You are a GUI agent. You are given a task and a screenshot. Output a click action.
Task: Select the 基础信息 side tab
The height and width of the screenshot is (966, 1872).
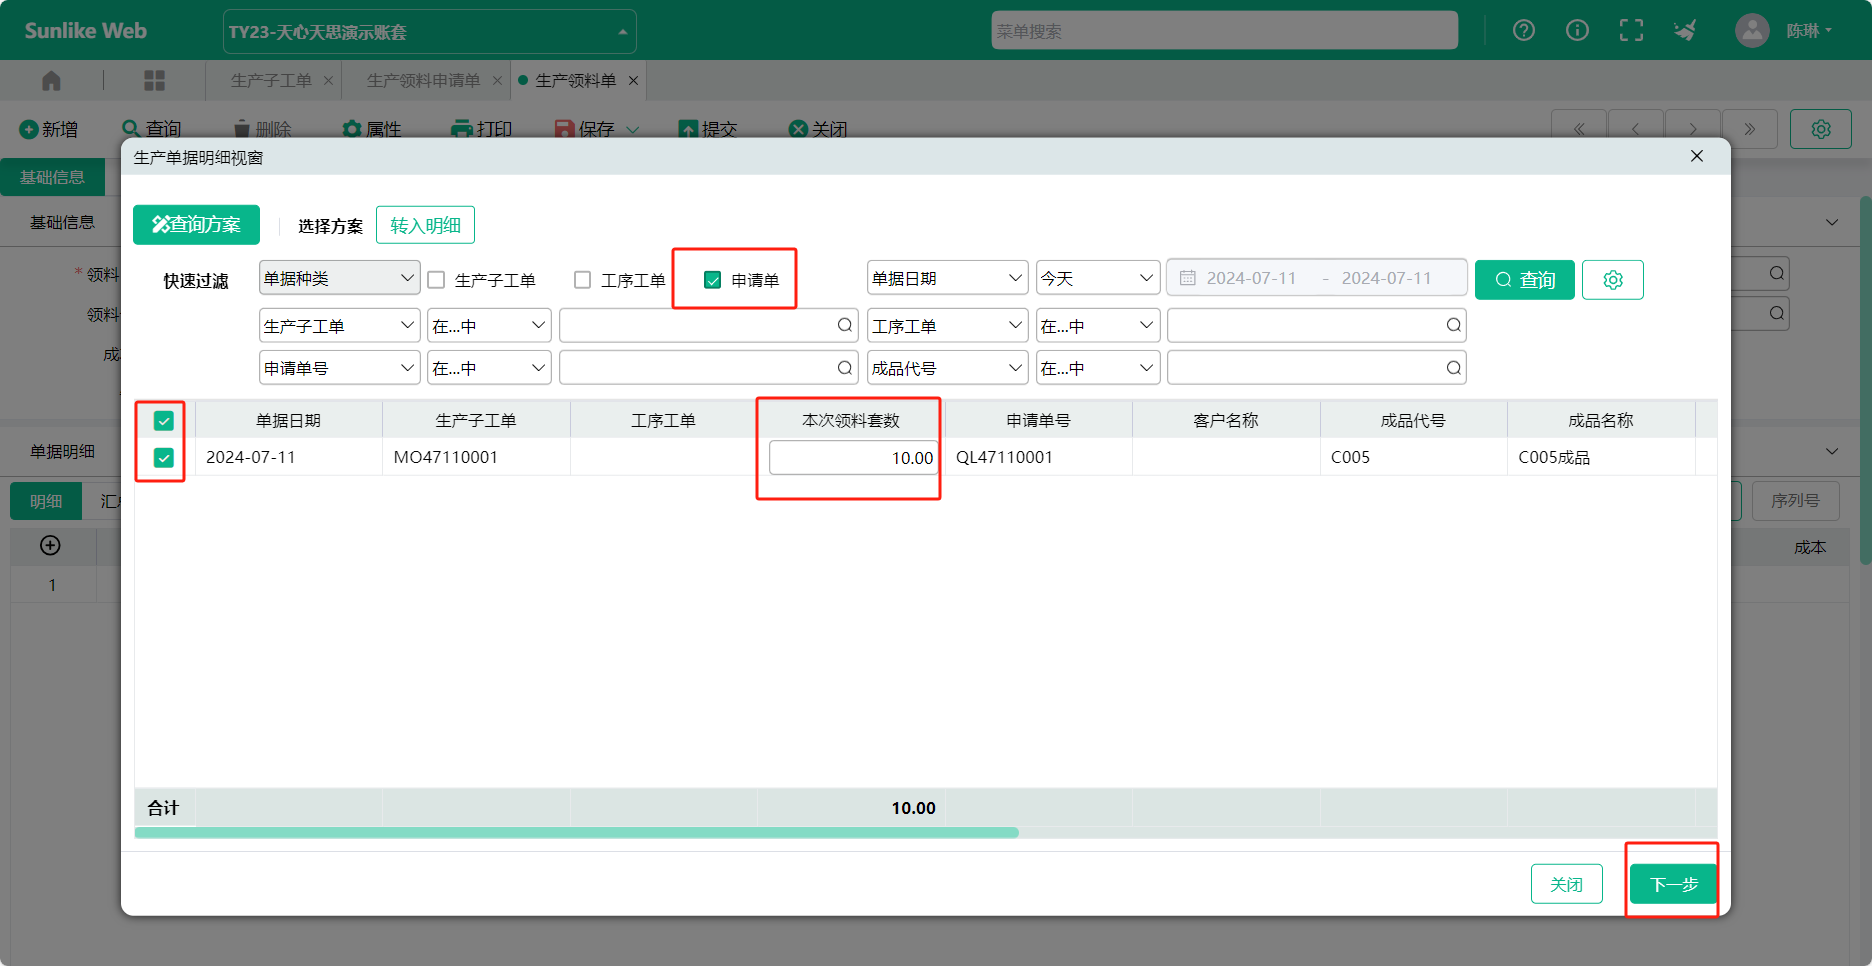pyautogui.click(x=53, y=177)
